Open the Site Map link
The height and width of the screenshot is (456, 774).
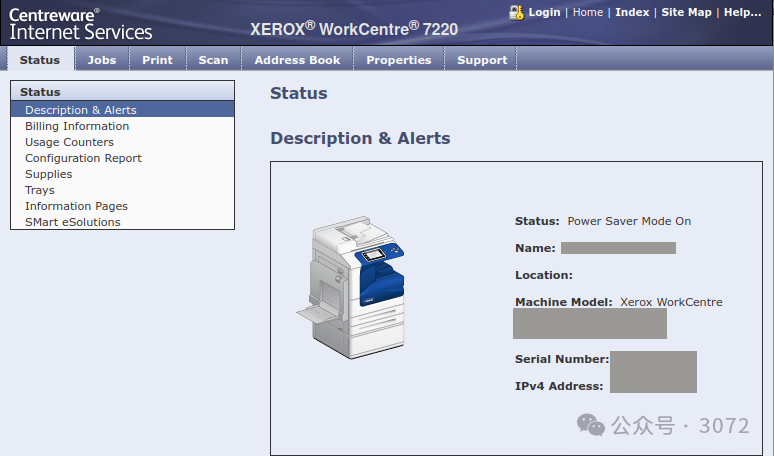(686, 12)
